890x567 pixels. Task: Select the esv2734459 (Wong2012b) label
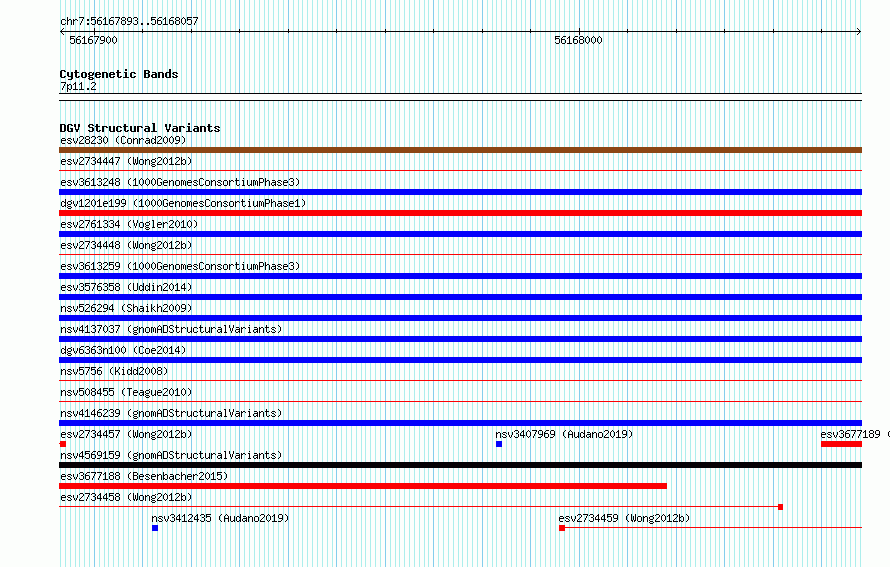pos(624,518)
